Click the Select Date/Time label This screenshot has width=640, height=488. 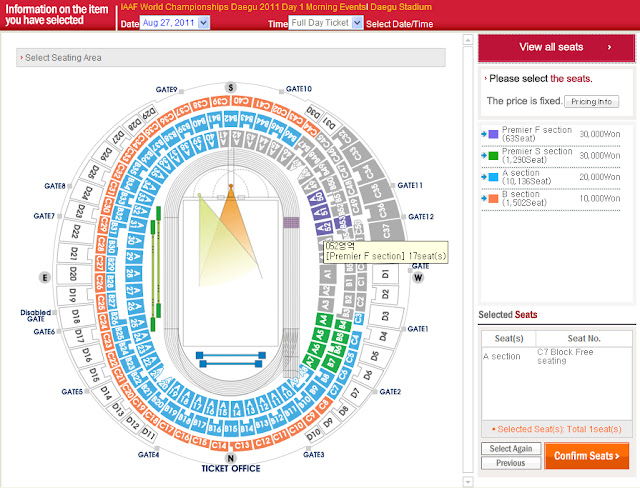399,24
